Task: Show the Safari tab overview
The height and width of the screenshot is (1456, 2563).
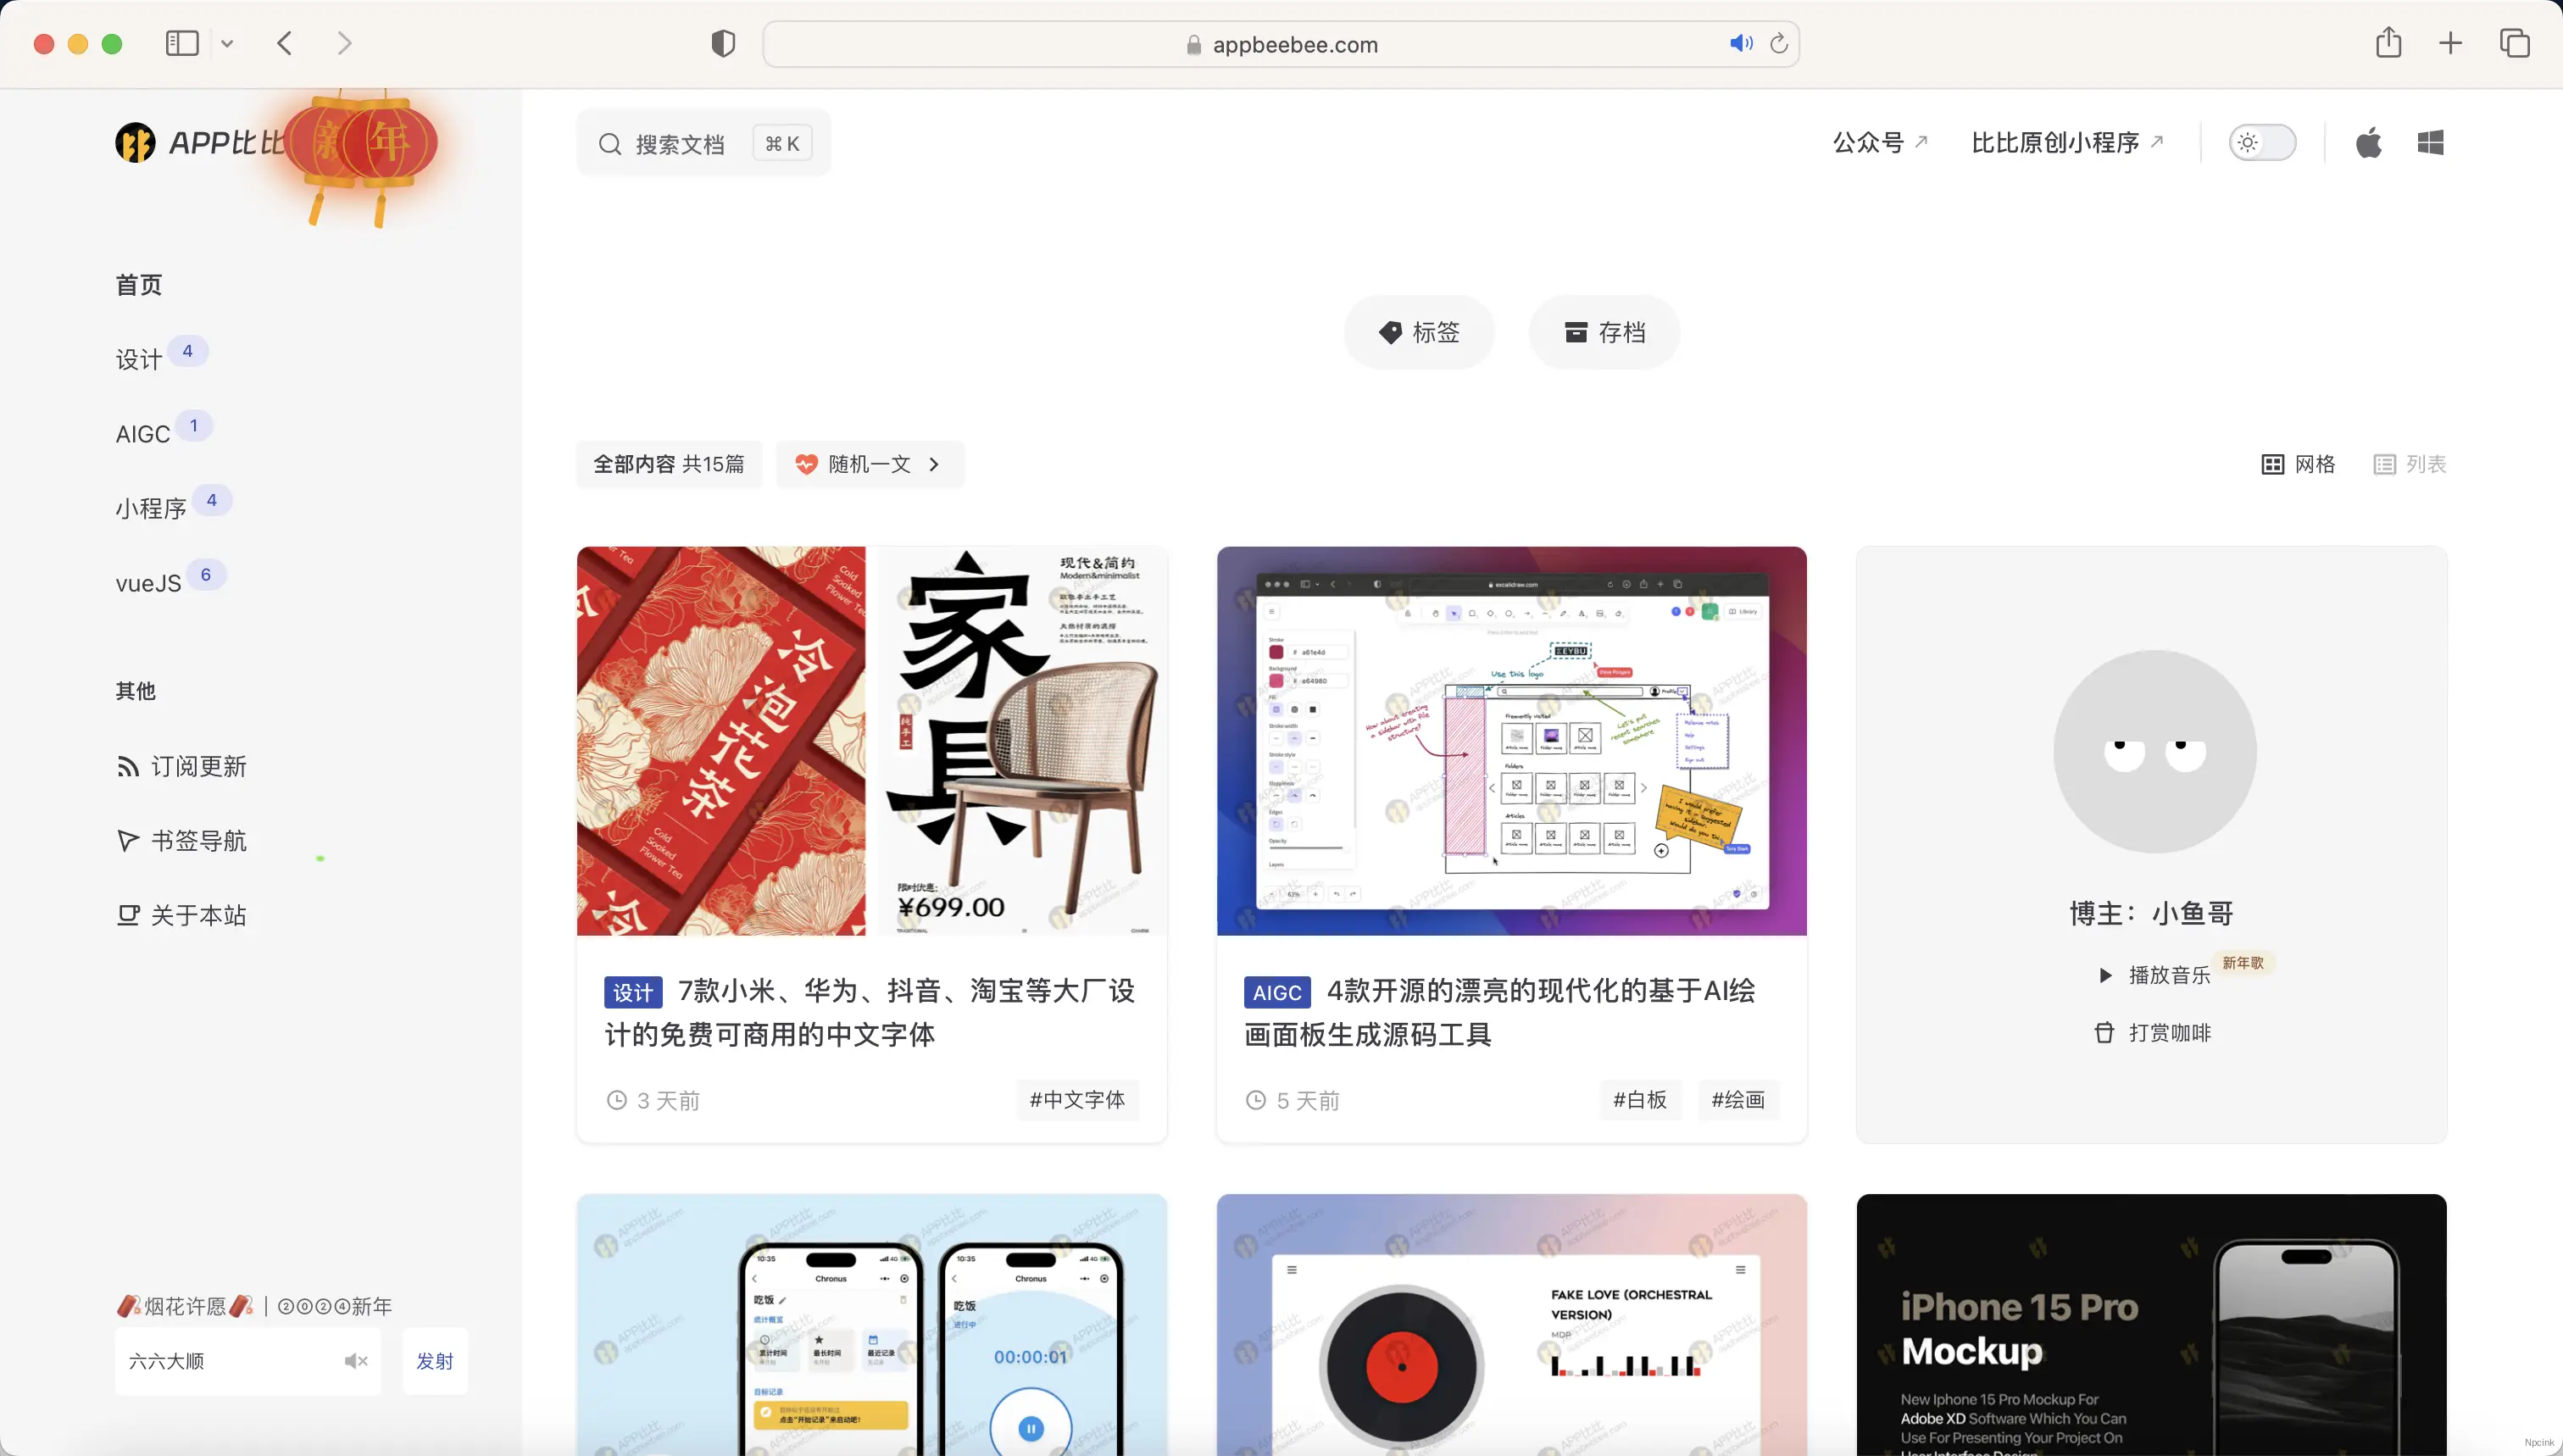Action: coord(2514,43)
